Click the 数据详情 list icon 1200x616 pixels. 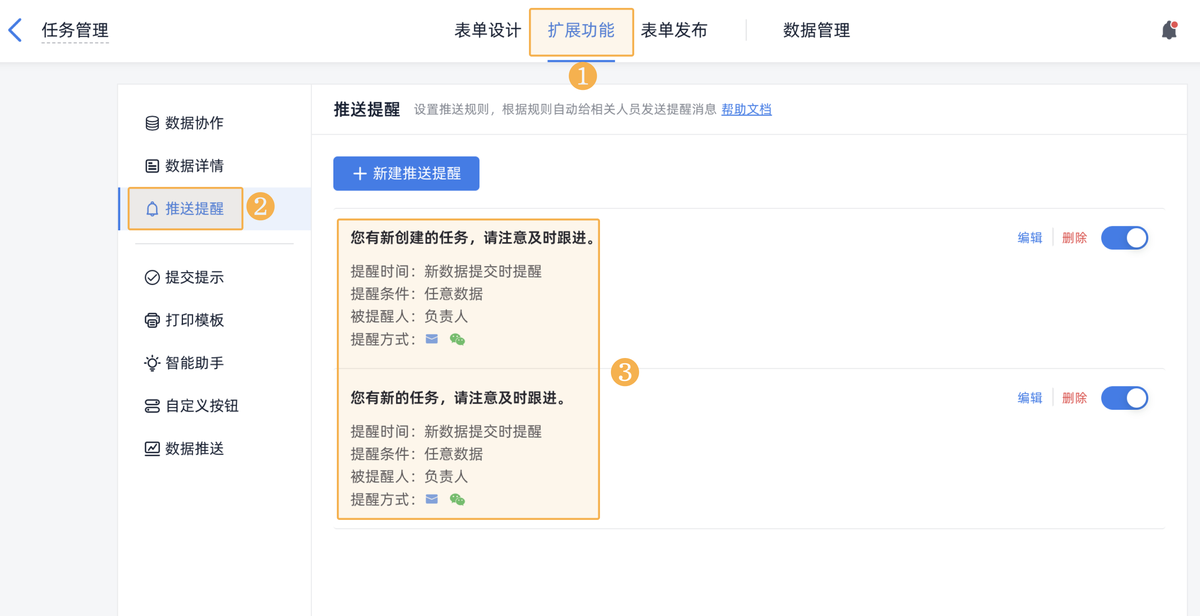[152, 166]
